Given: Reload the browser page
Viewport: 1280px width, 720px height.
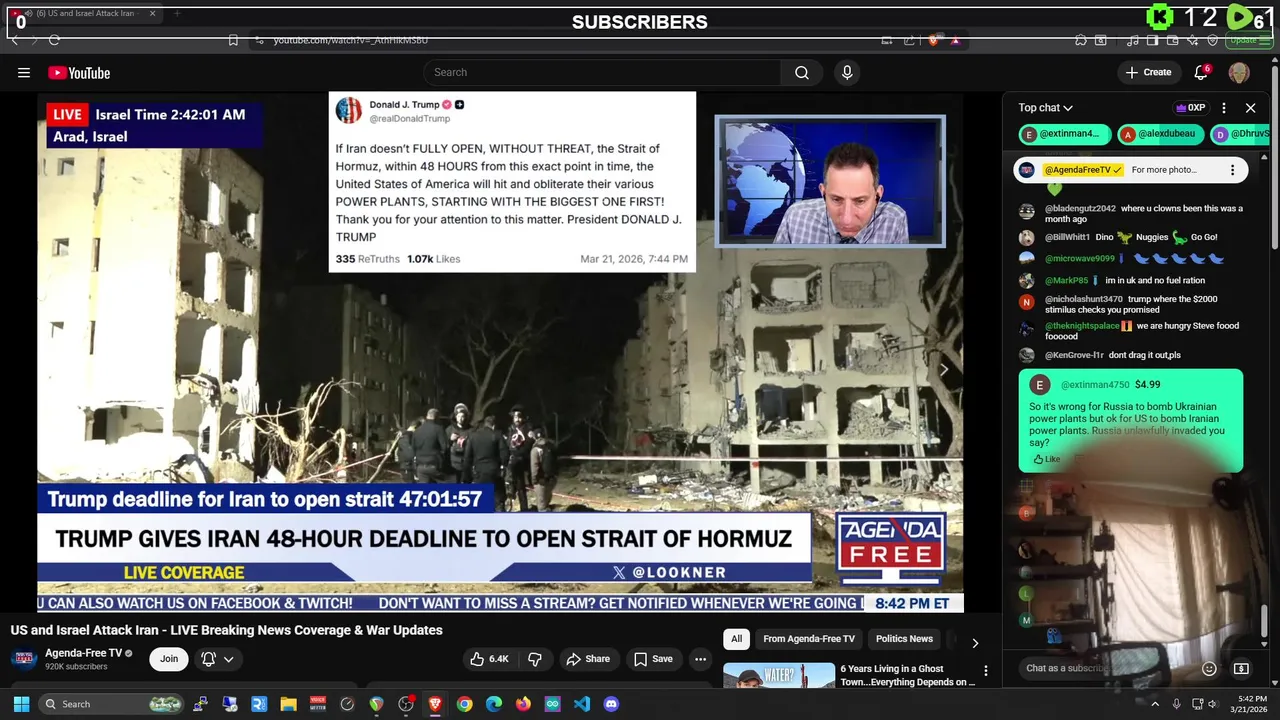Looking at the screenshot, I should click(x=54, y=40).
